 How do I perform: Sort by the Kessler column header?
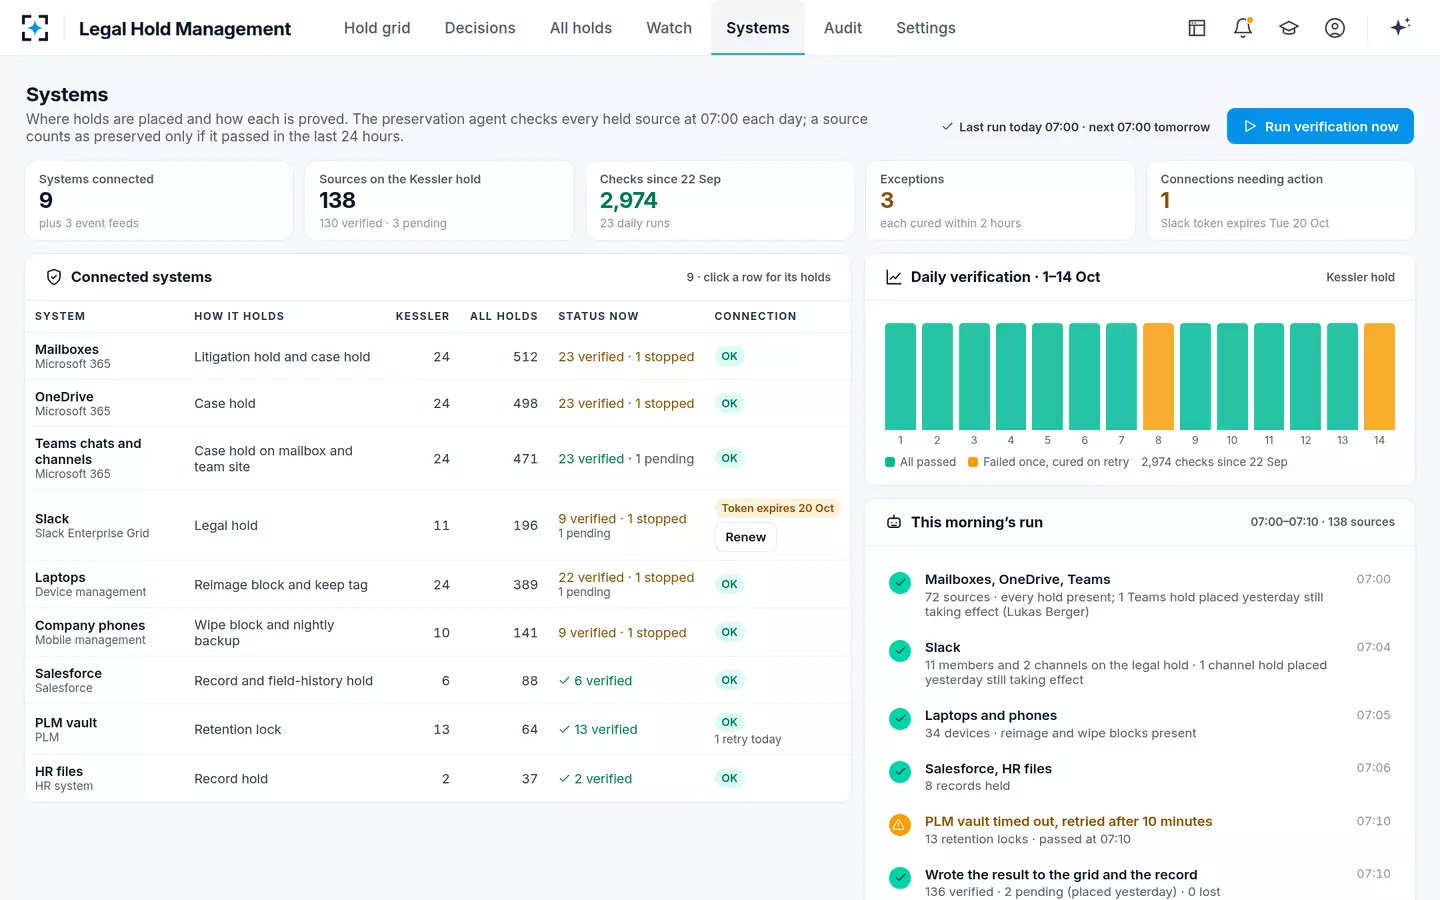tap(422, 316)
